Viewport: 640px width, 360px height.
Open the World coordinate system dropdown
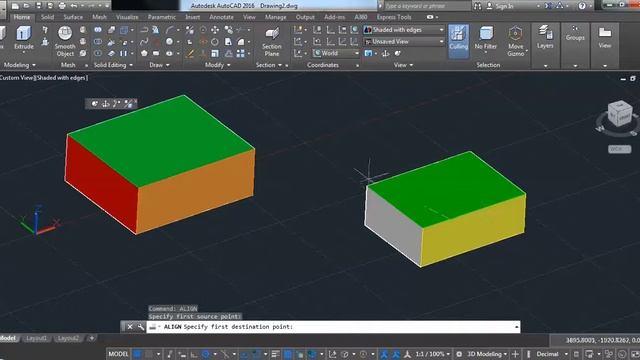pos(336,53)
